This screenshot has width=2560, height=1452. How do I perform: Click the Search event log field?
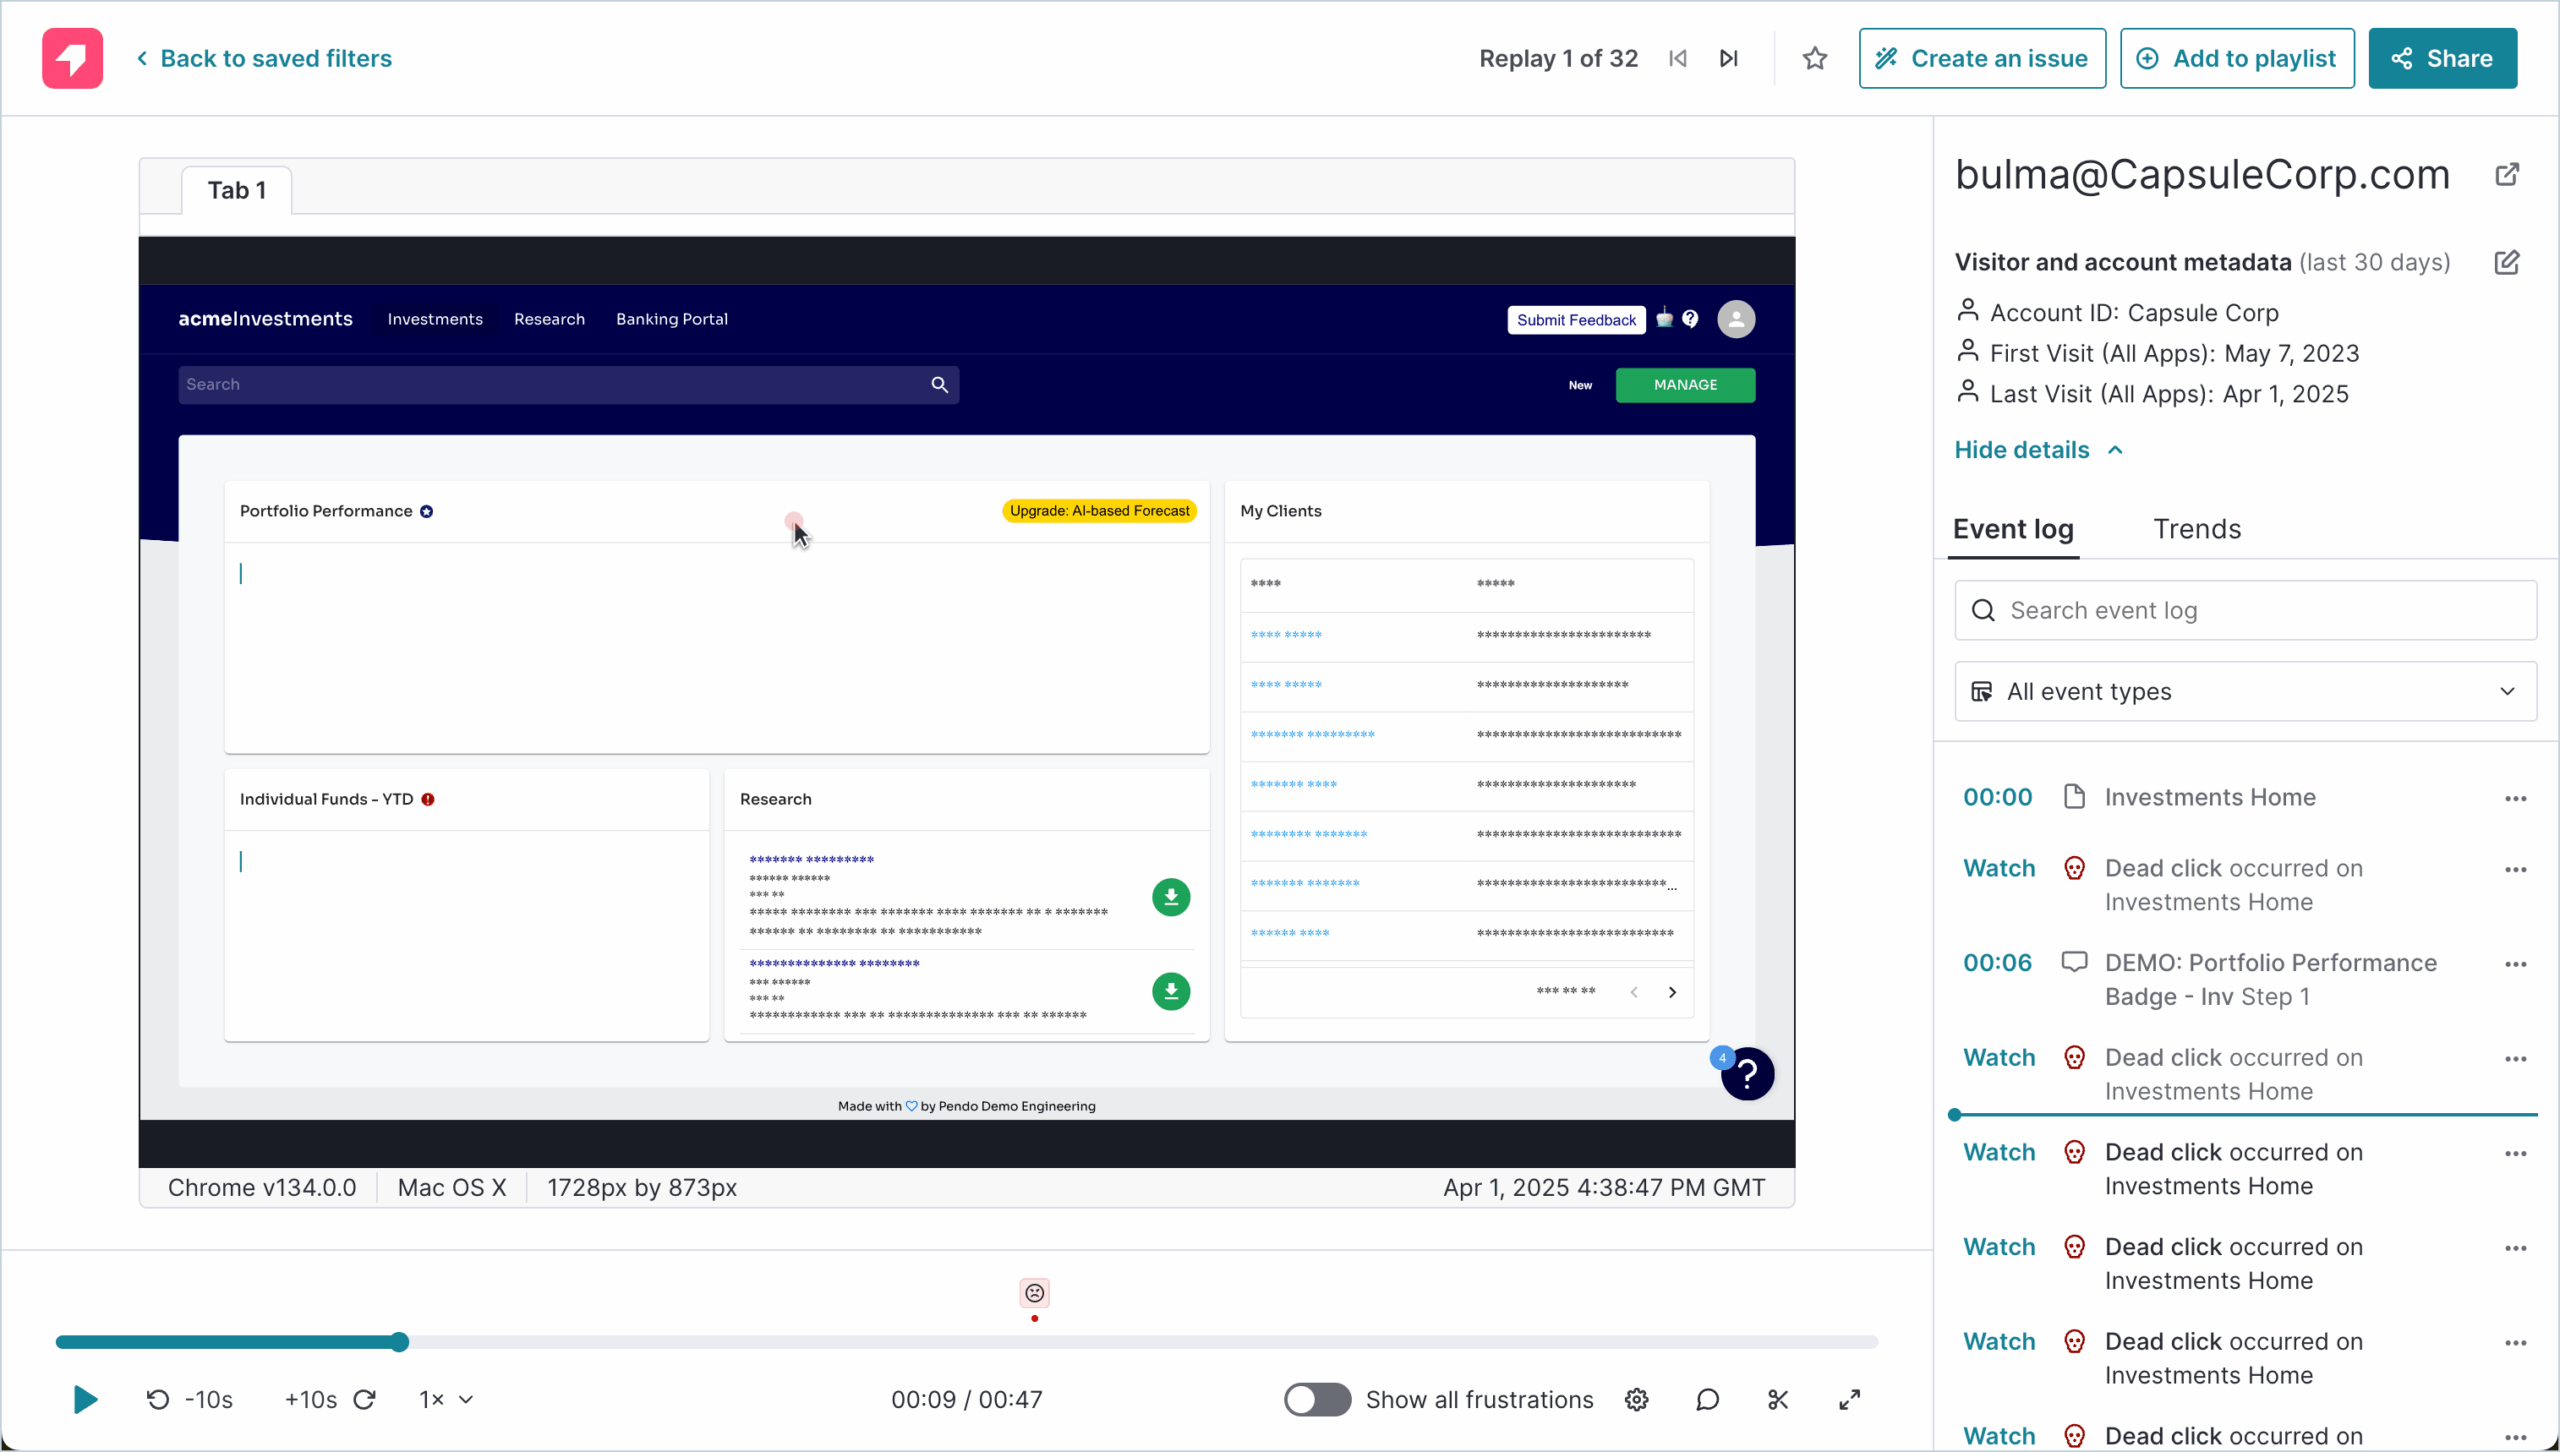(2245, 610)
